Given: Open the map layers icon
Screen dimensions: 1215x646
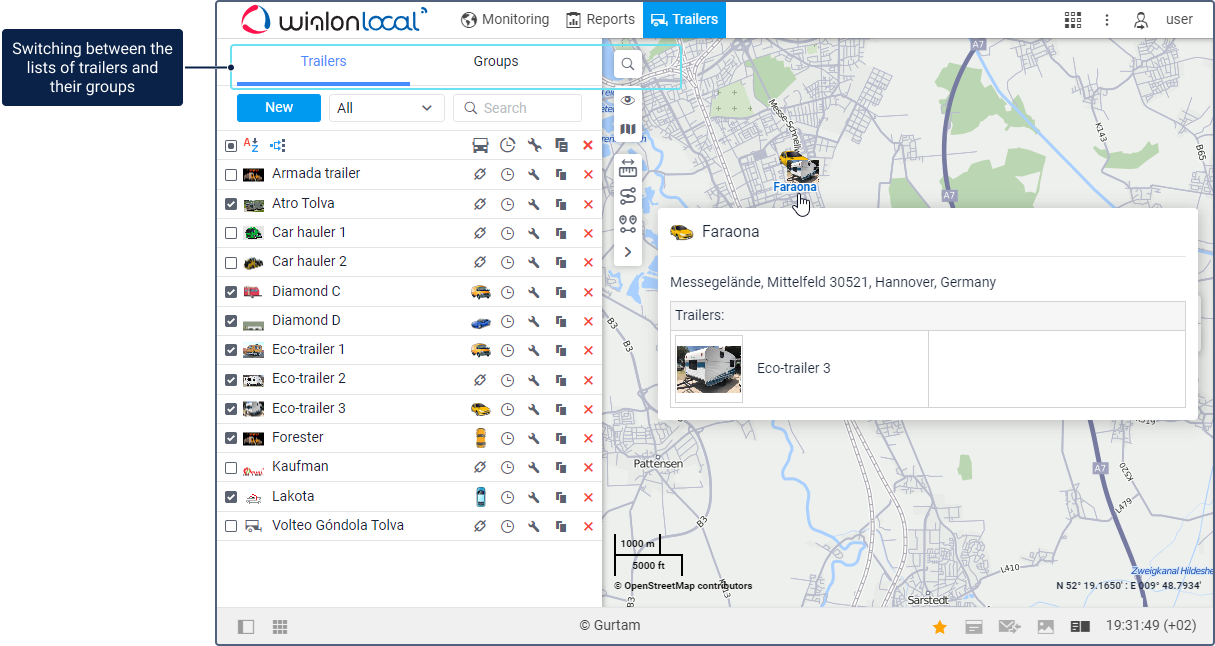Looking at the screenshot, I should pos(628,129).
